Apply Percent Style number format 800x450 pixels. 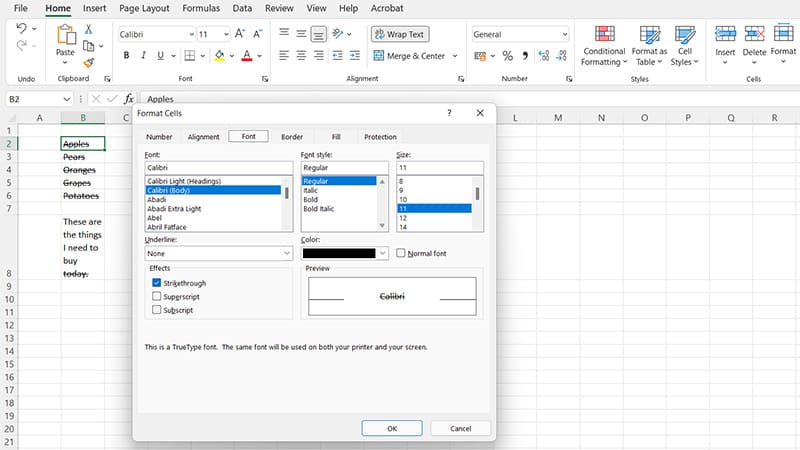point(508,56)
